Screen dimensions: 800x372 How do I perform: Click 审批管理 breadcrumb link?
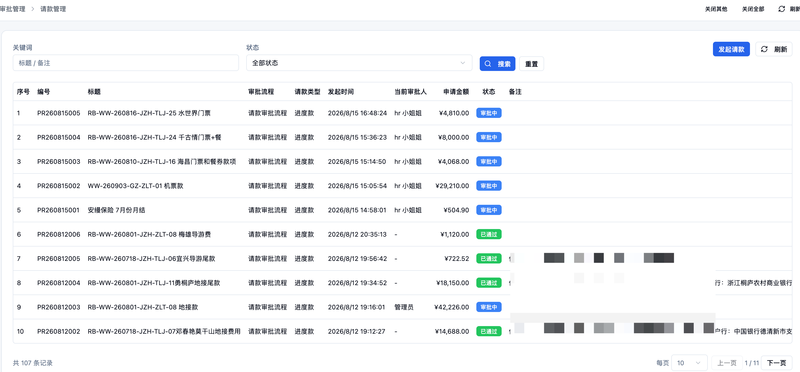click(12, 9)
